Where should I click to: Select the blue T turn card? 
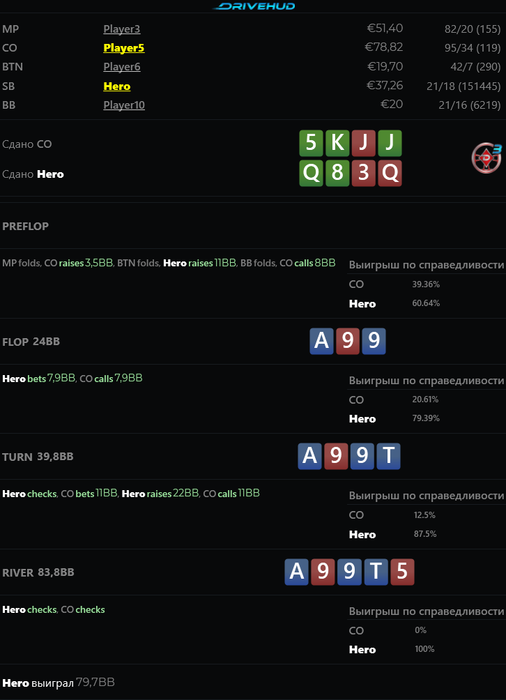pos(389,456)
